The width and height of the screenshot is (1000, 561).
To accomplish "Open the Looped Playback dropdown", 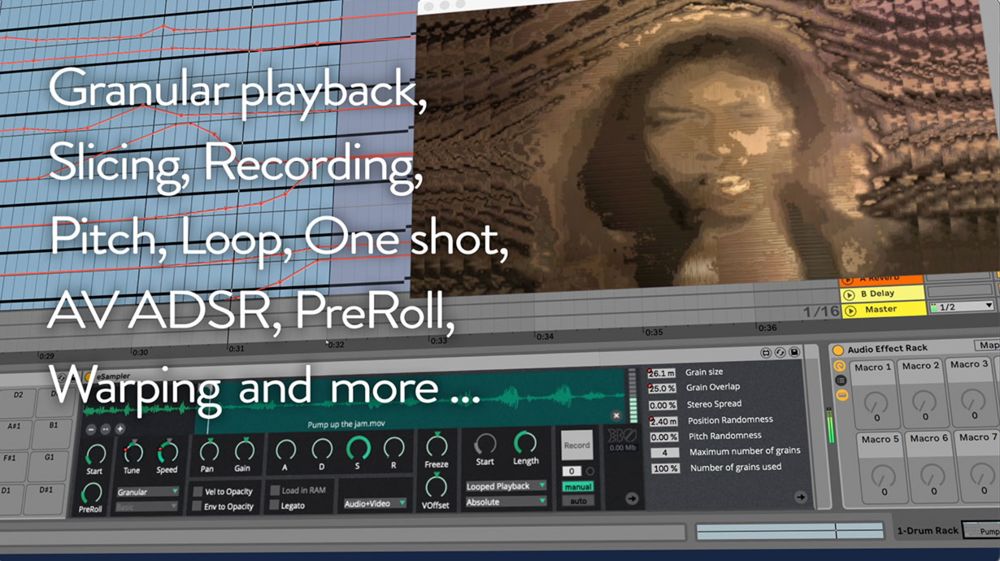I will tap(505, 486).
